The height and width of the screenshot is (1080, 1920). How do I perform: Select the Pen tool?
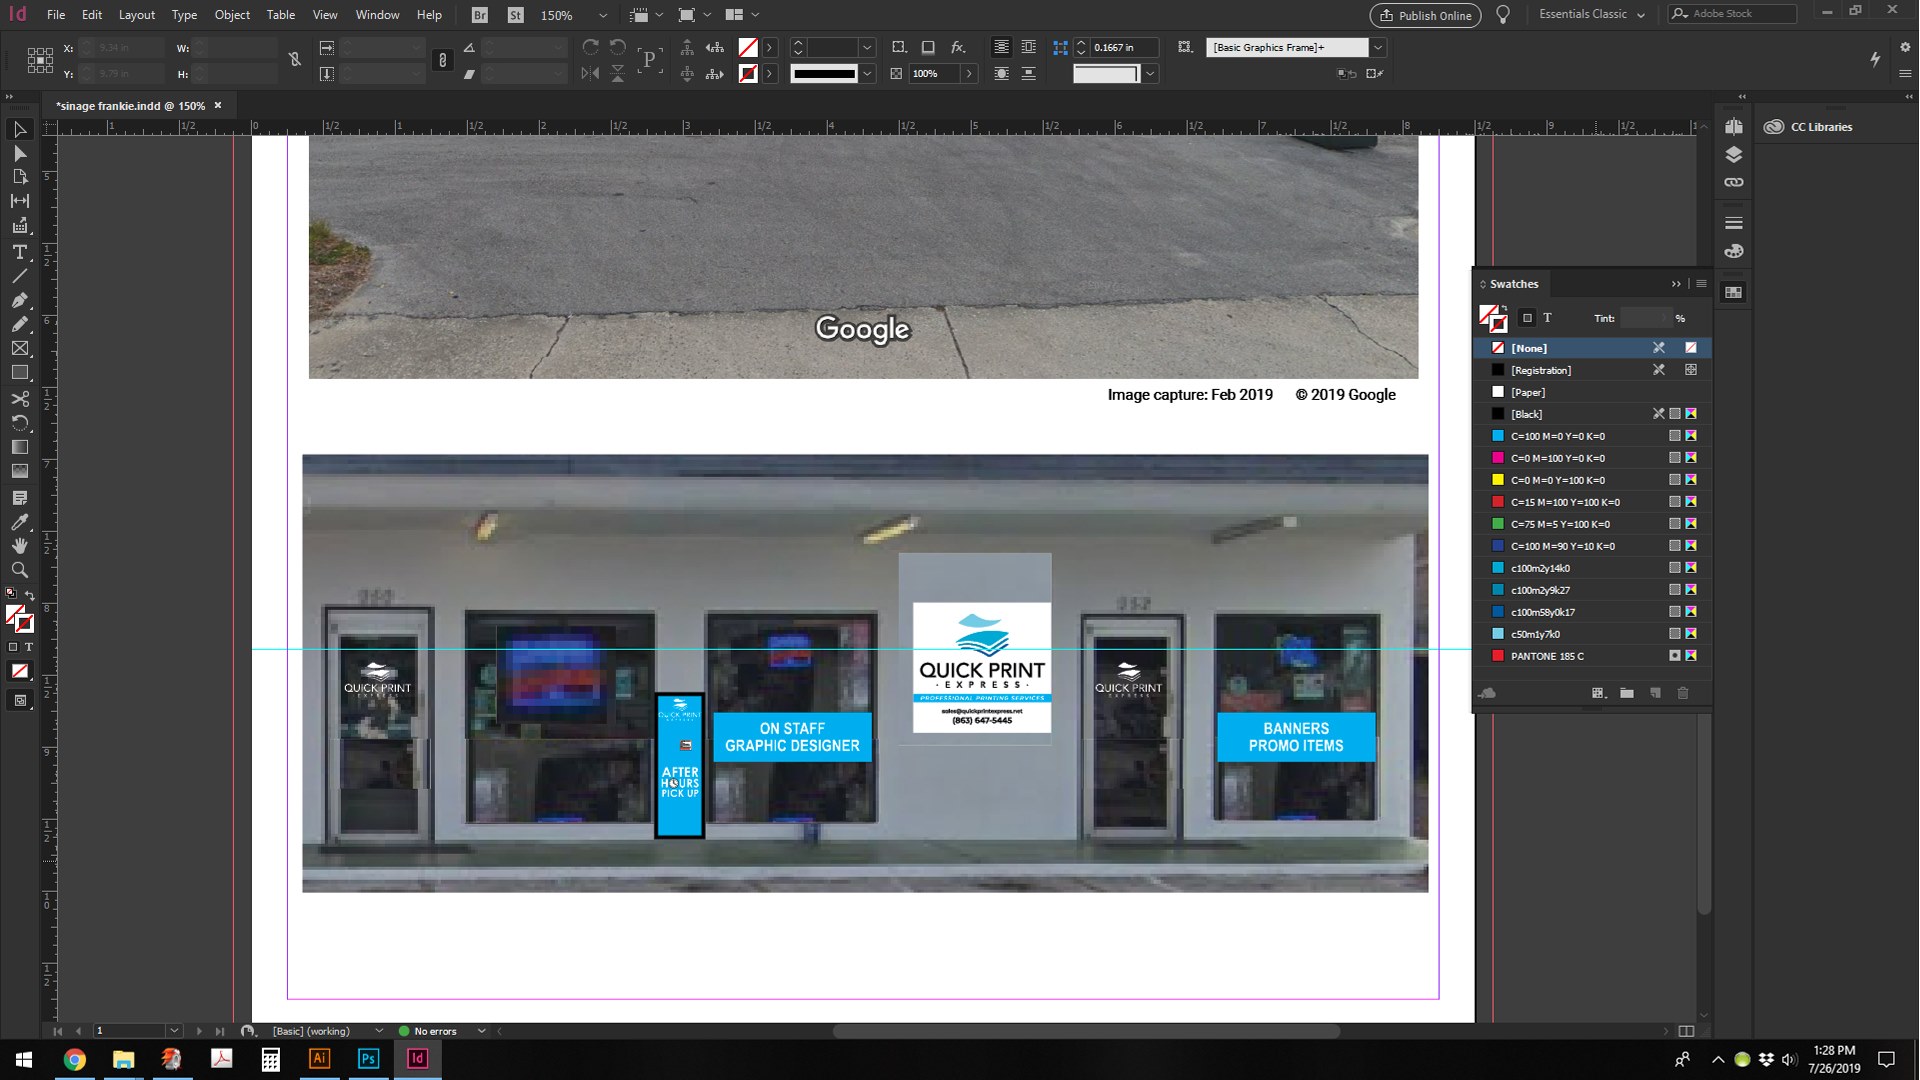click(19, 300)
